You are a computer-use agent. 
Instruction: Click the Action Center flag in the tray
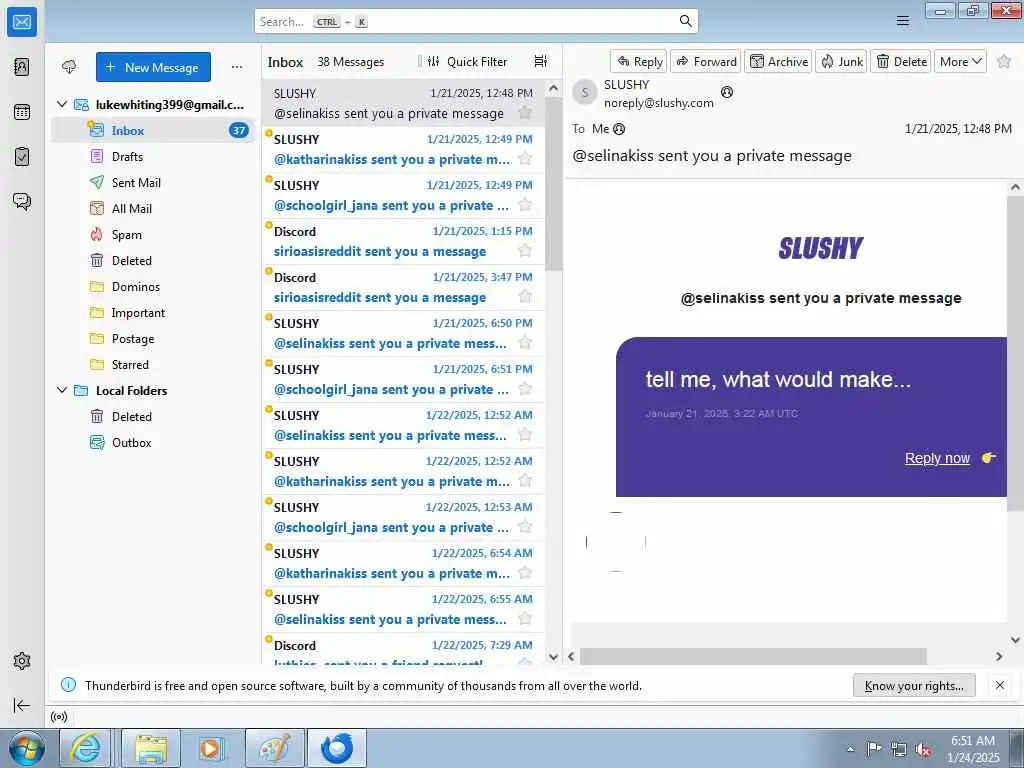874,749
